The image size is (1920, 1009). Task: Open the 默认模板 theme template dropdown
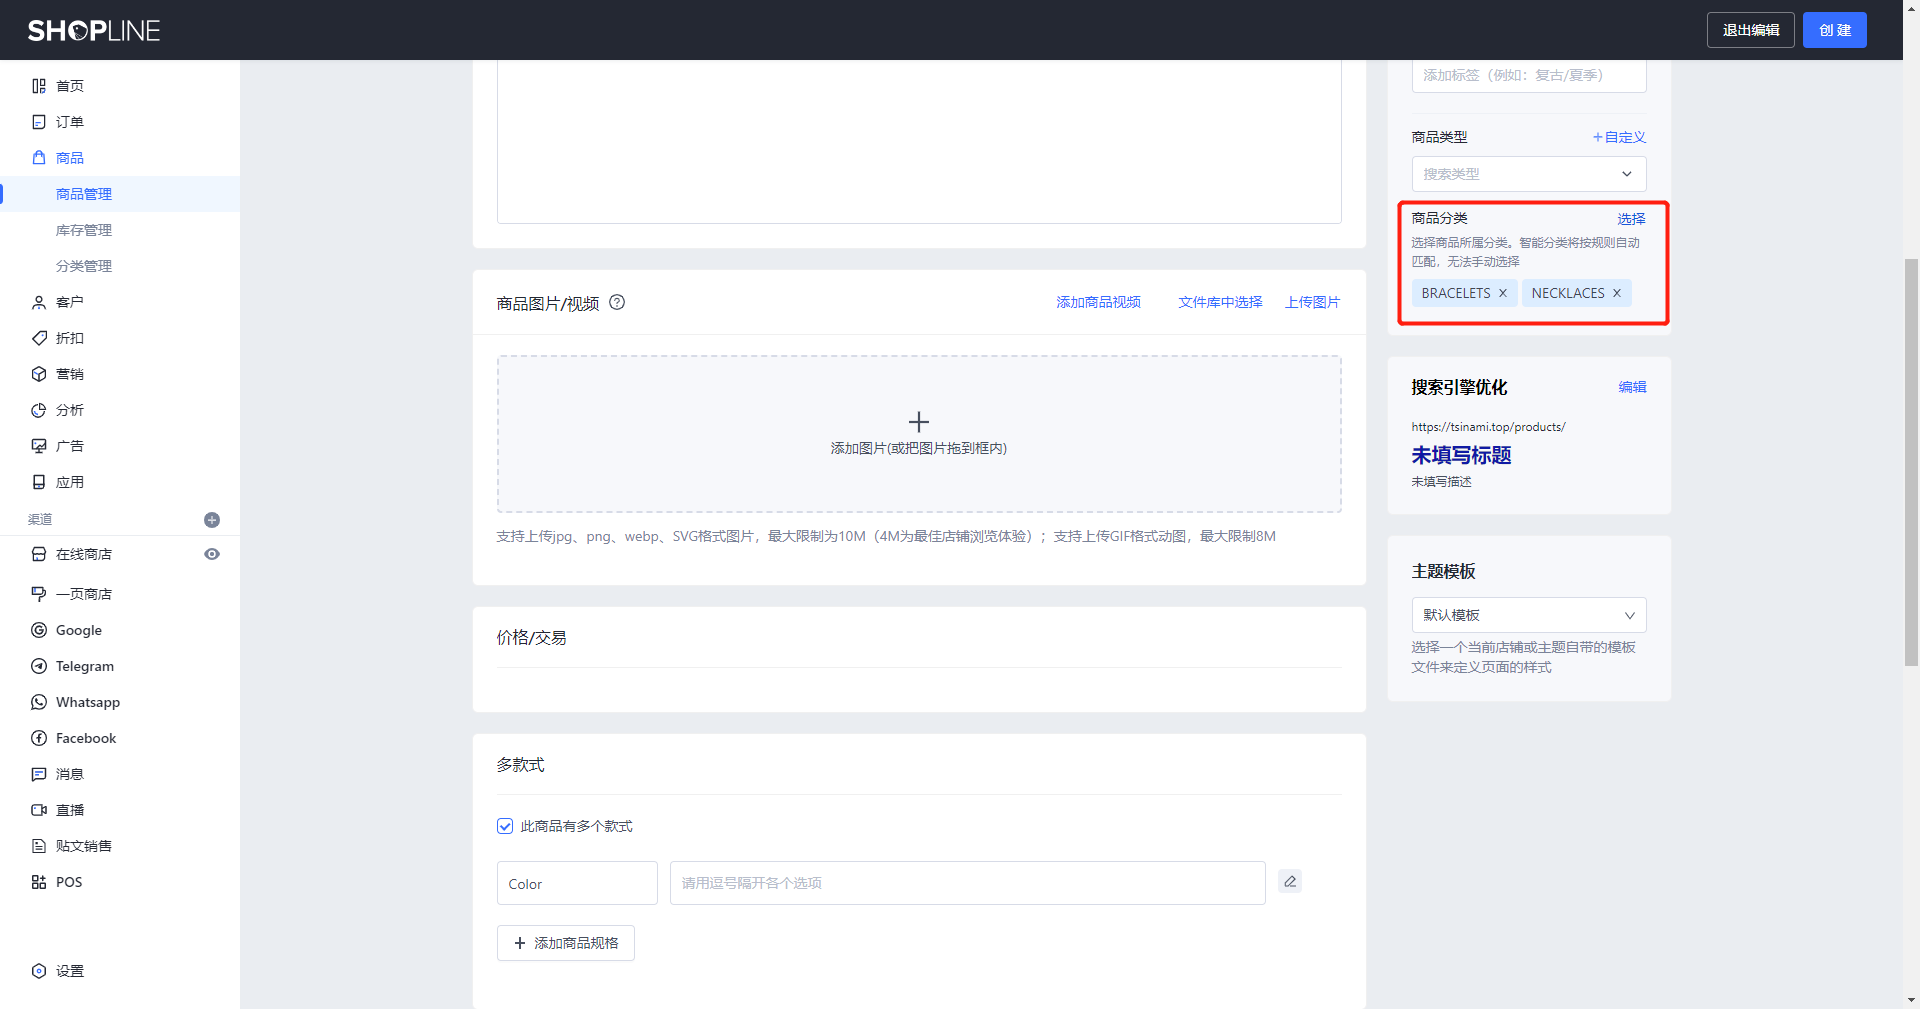[1528, 615]
